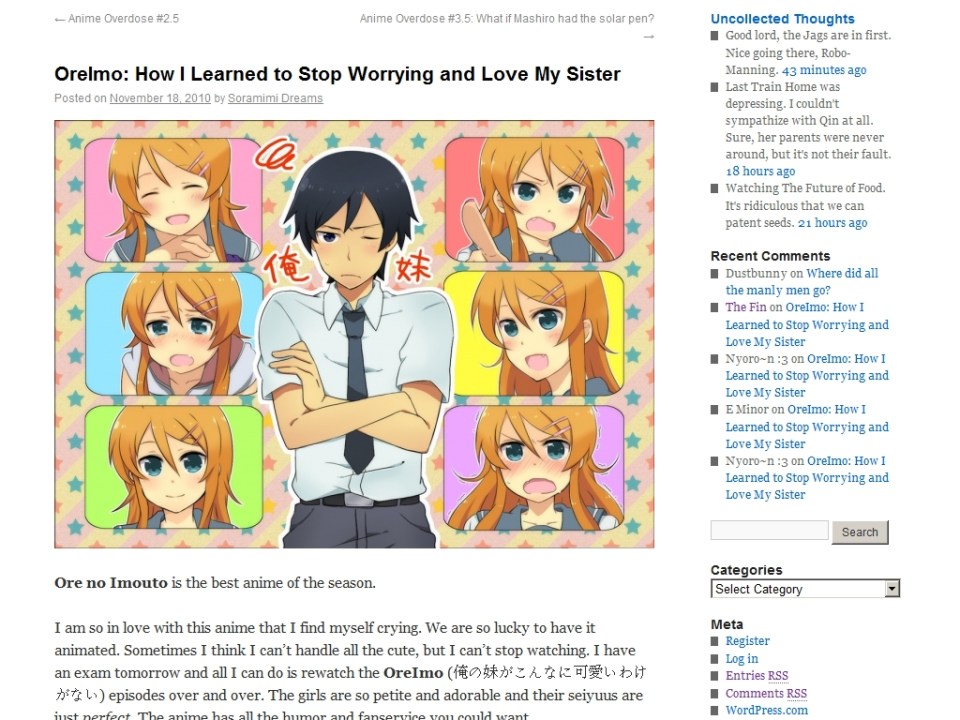Click the Search button

(x=860, y=532)
